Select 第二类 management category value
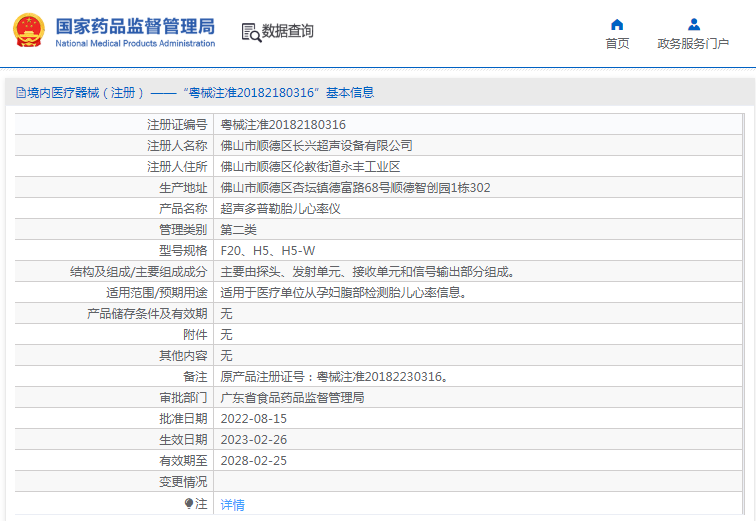The width and height of the screenshot is (756, 521). click(239, 230)
